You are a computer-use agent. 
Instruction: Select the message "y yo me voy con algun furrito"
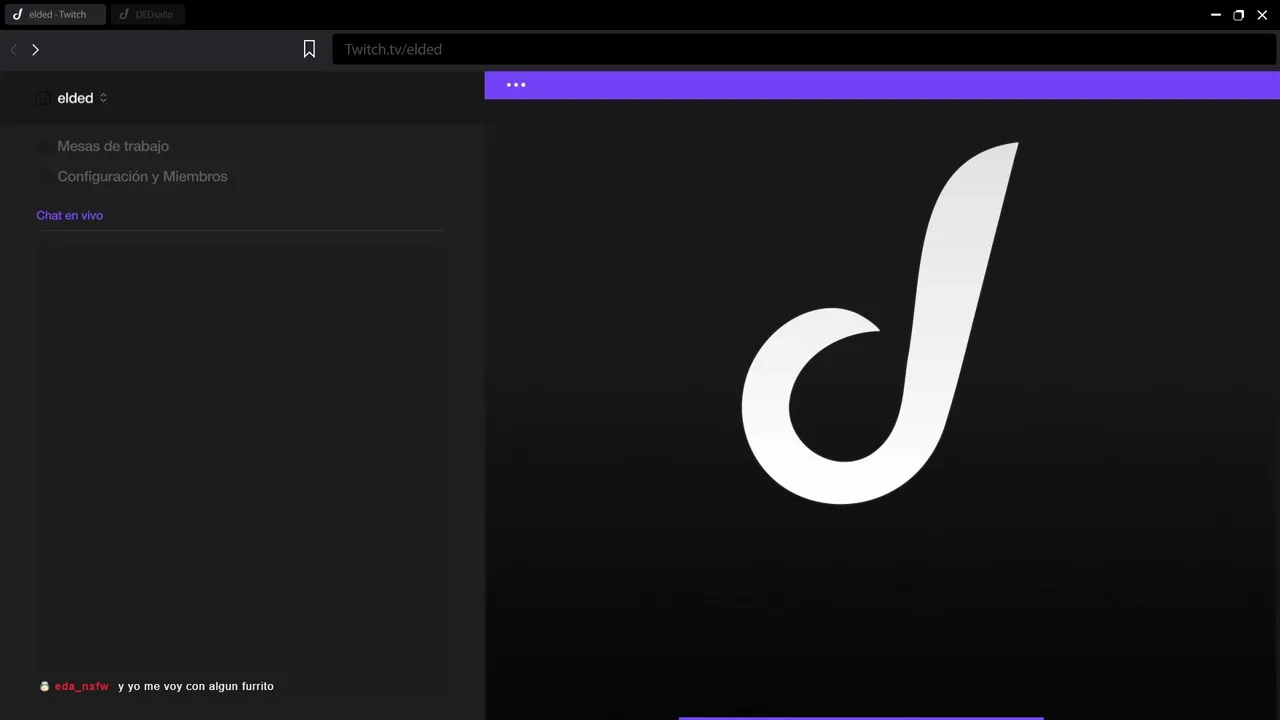196,686
